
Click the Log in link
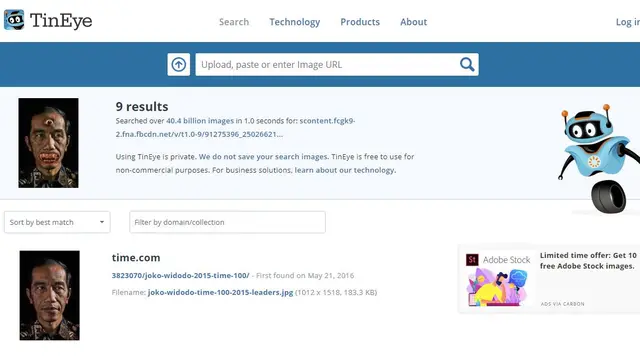(x=628, y=22)
